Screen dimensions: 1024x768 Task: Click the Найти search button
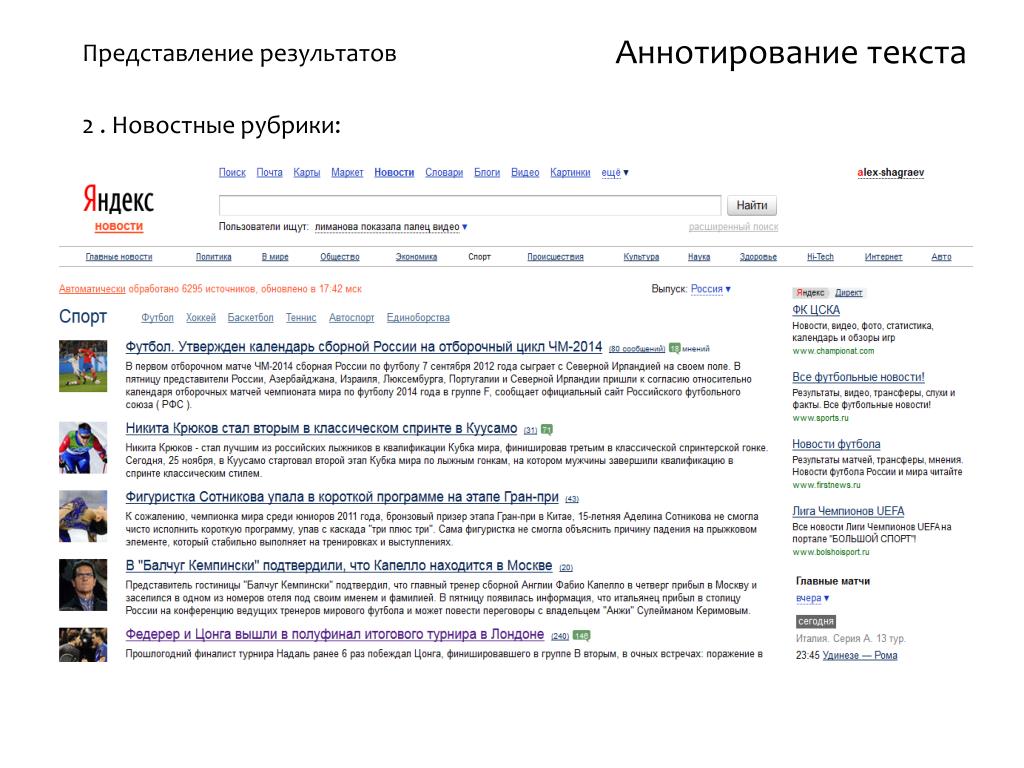[752, 205]
